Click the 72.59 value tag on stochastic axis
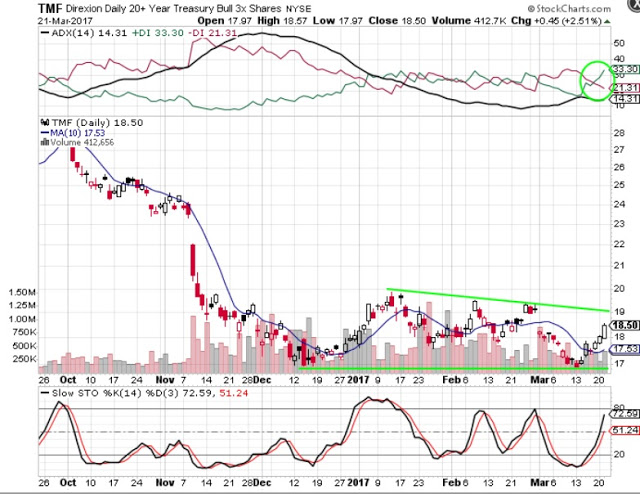 pyautogui.click(x=625, y=414)
